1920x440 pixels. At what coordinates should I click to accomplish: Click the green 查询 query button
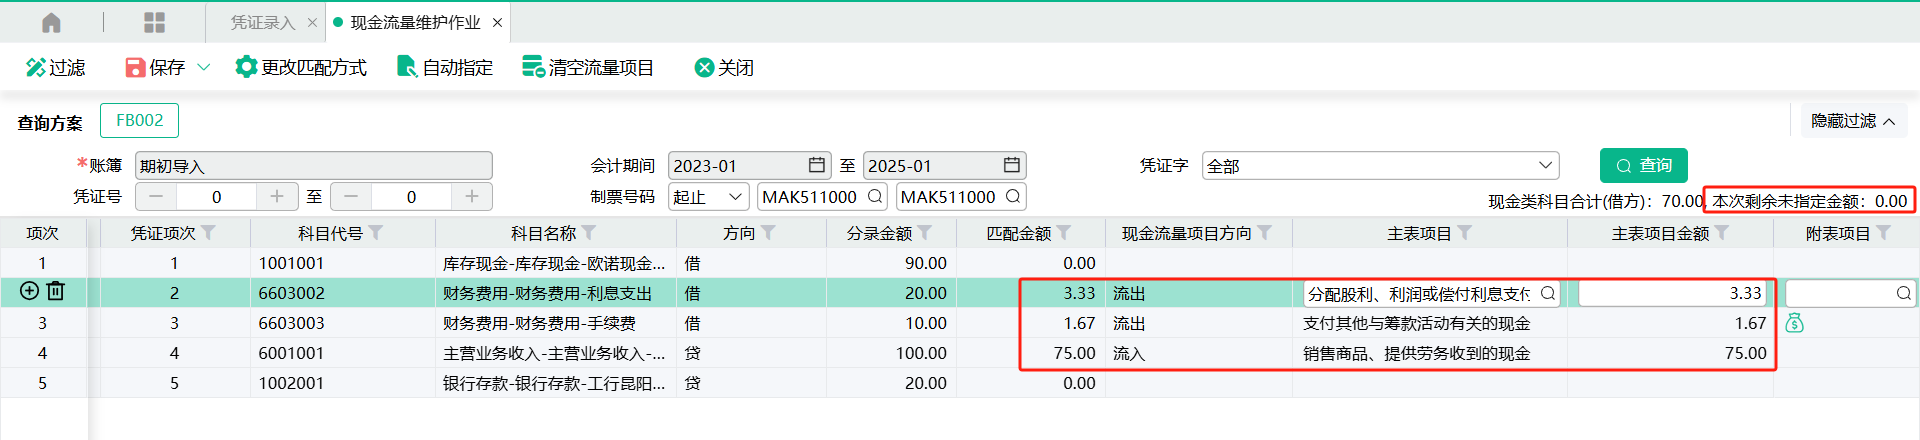coord(1644,165)
